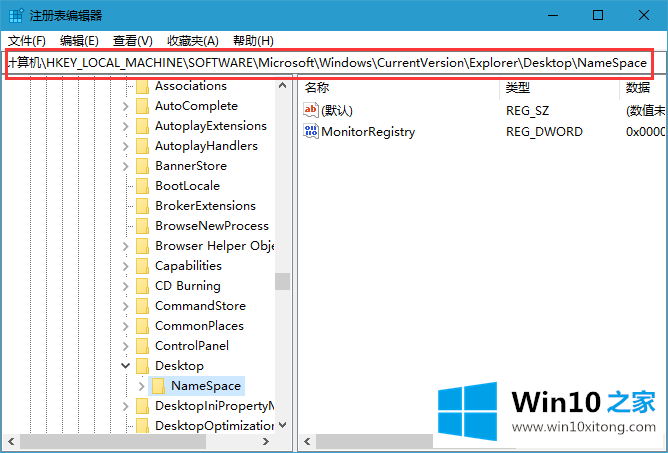Expand the CD Burning key
This screenshot has height=453, width=668.
(126, 286)
